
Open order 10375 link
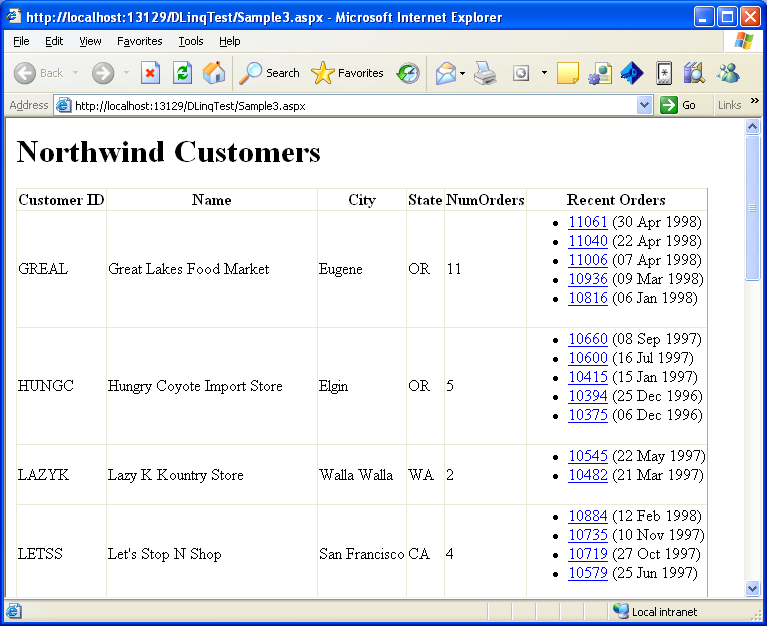587,415
